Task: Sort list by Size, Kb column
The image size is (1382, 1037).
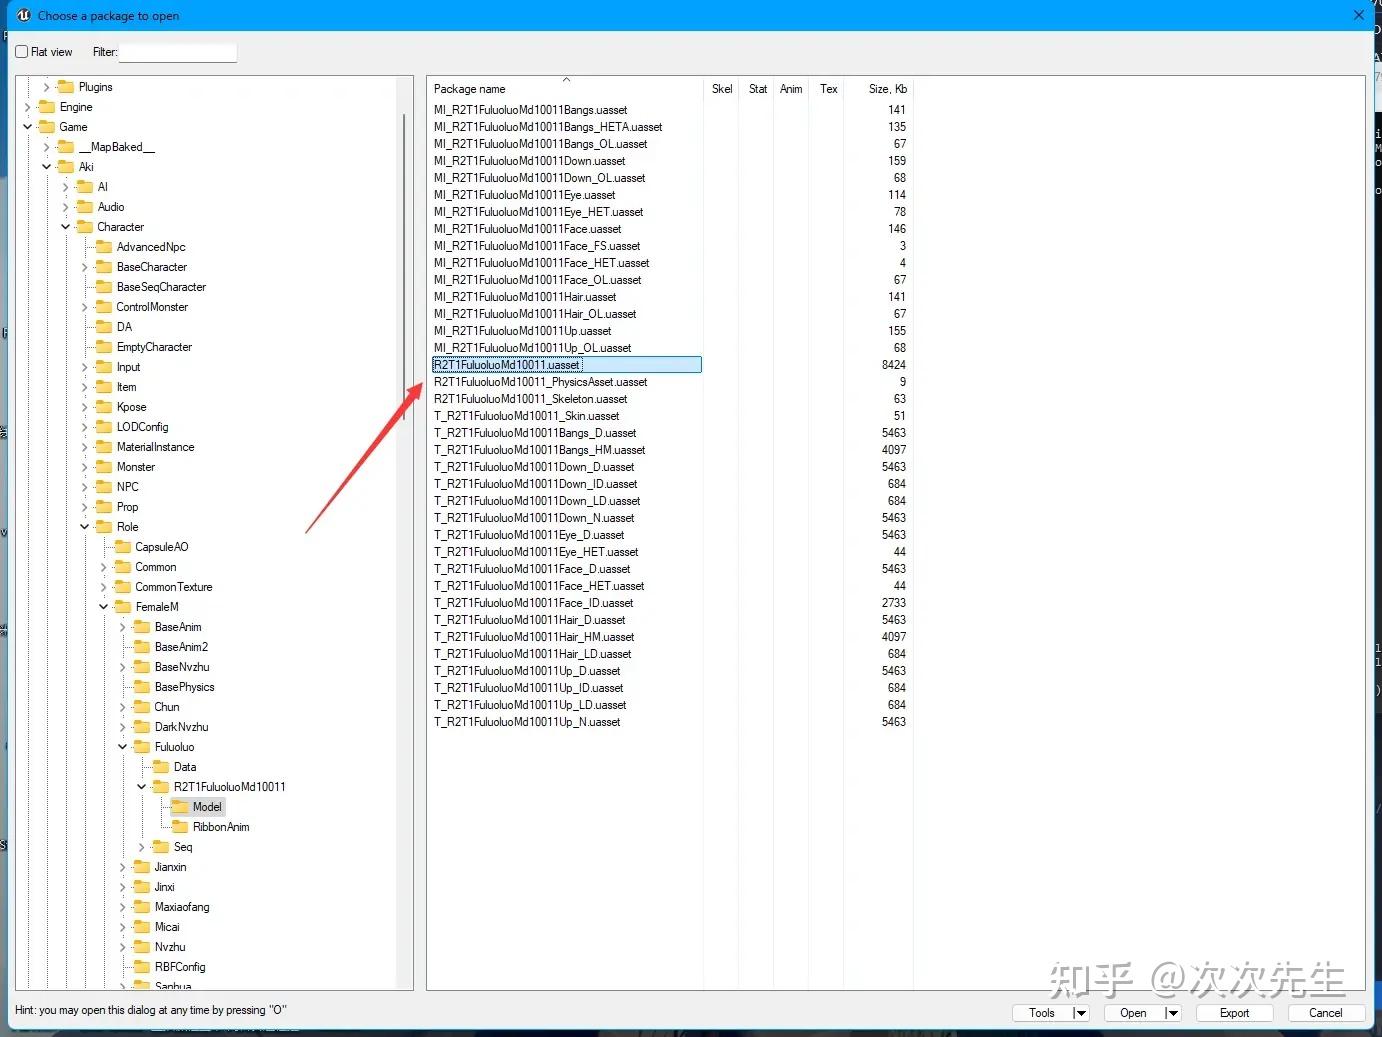Action: [886, 89]
